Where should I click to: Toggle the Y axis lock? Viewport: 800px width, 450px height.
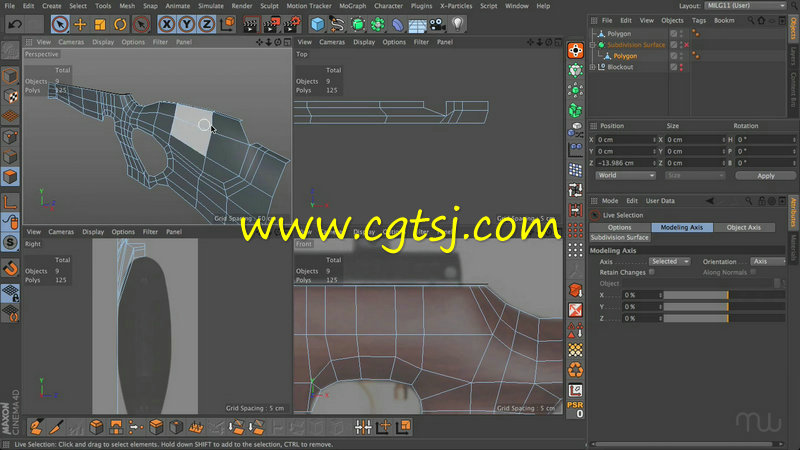click(187, 24)
